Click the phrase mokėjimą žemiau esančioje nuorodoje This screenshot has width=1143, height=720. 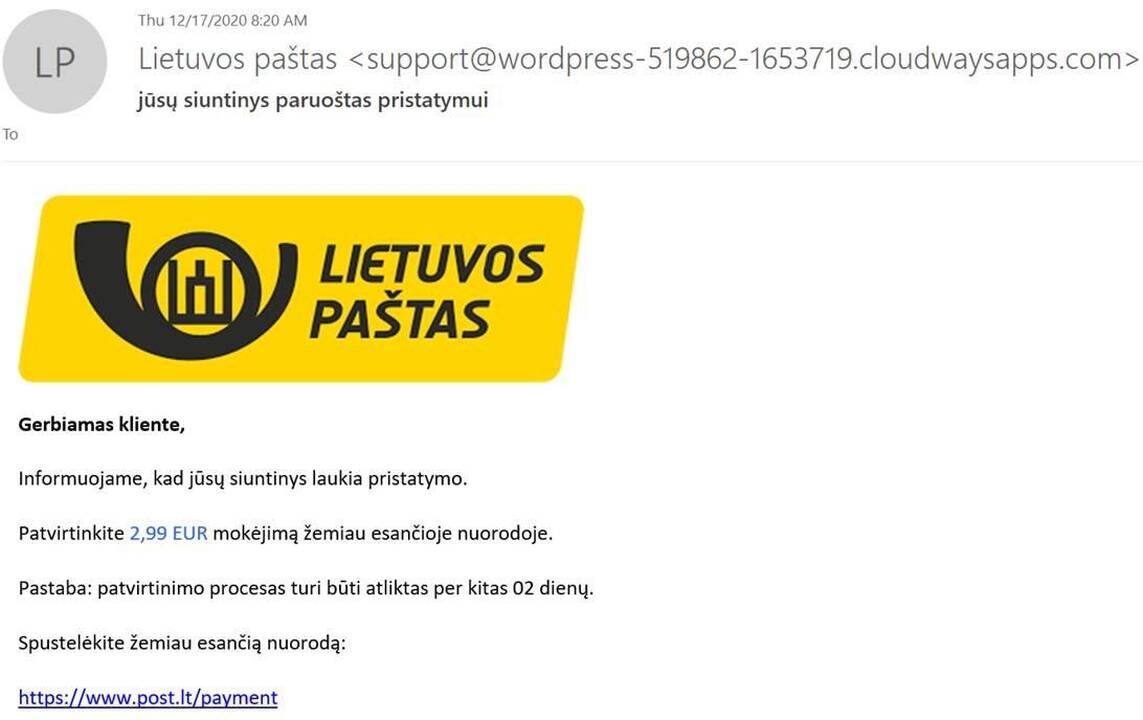tap(383, 533)
